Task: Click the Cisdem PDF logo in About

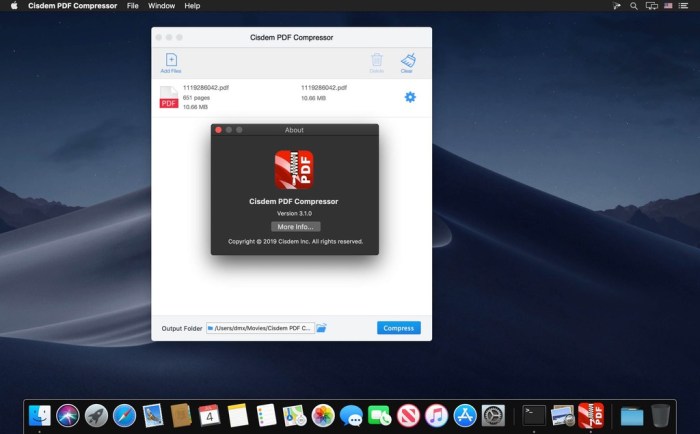Action: tap(294, 170)
